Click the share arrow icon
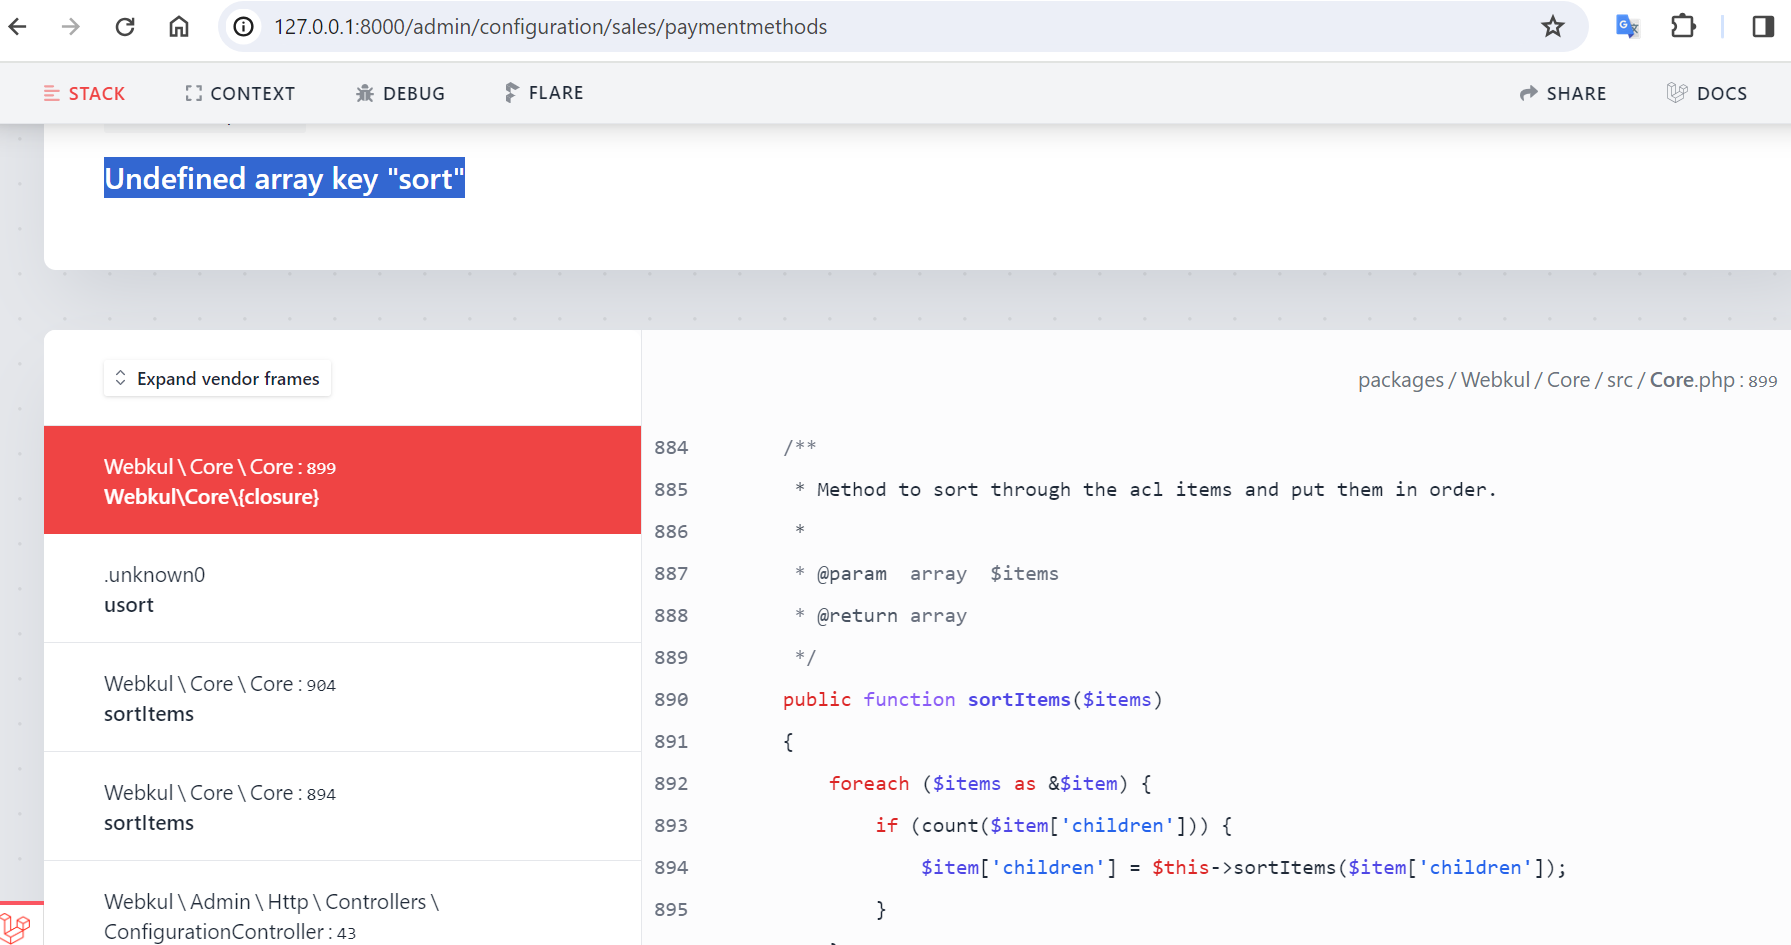Image resolution: width=1791 pixels, height=945 pixels. 1528,94
